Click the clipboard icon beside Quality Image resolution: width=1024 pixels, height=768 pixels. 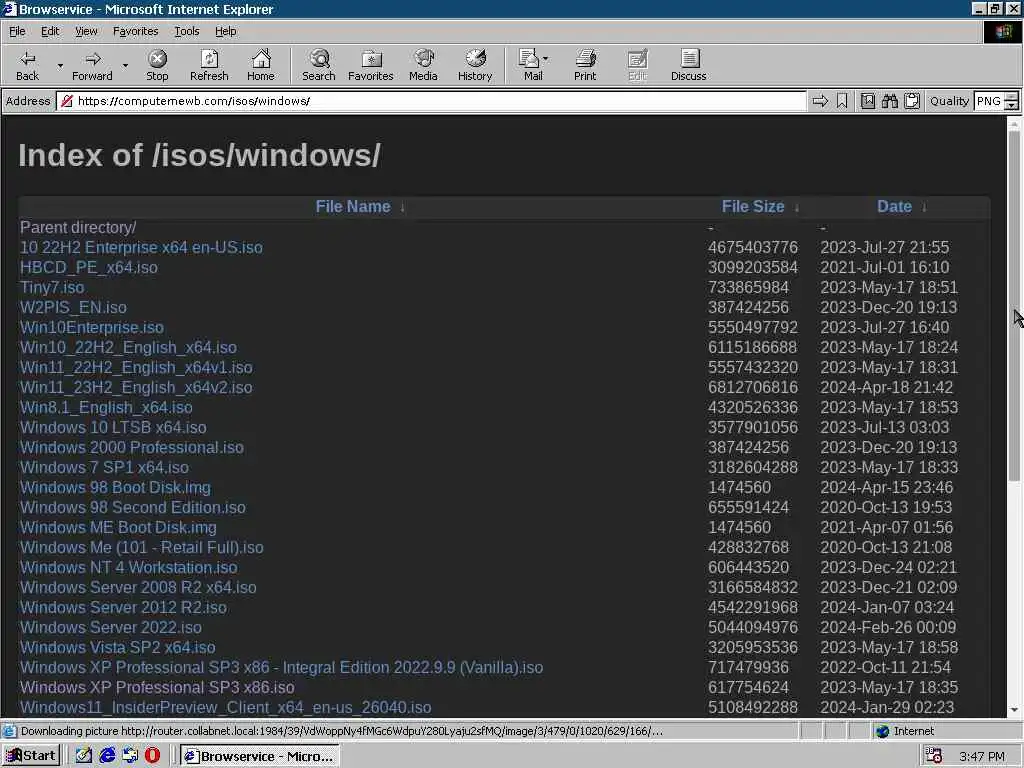point(912,101)
